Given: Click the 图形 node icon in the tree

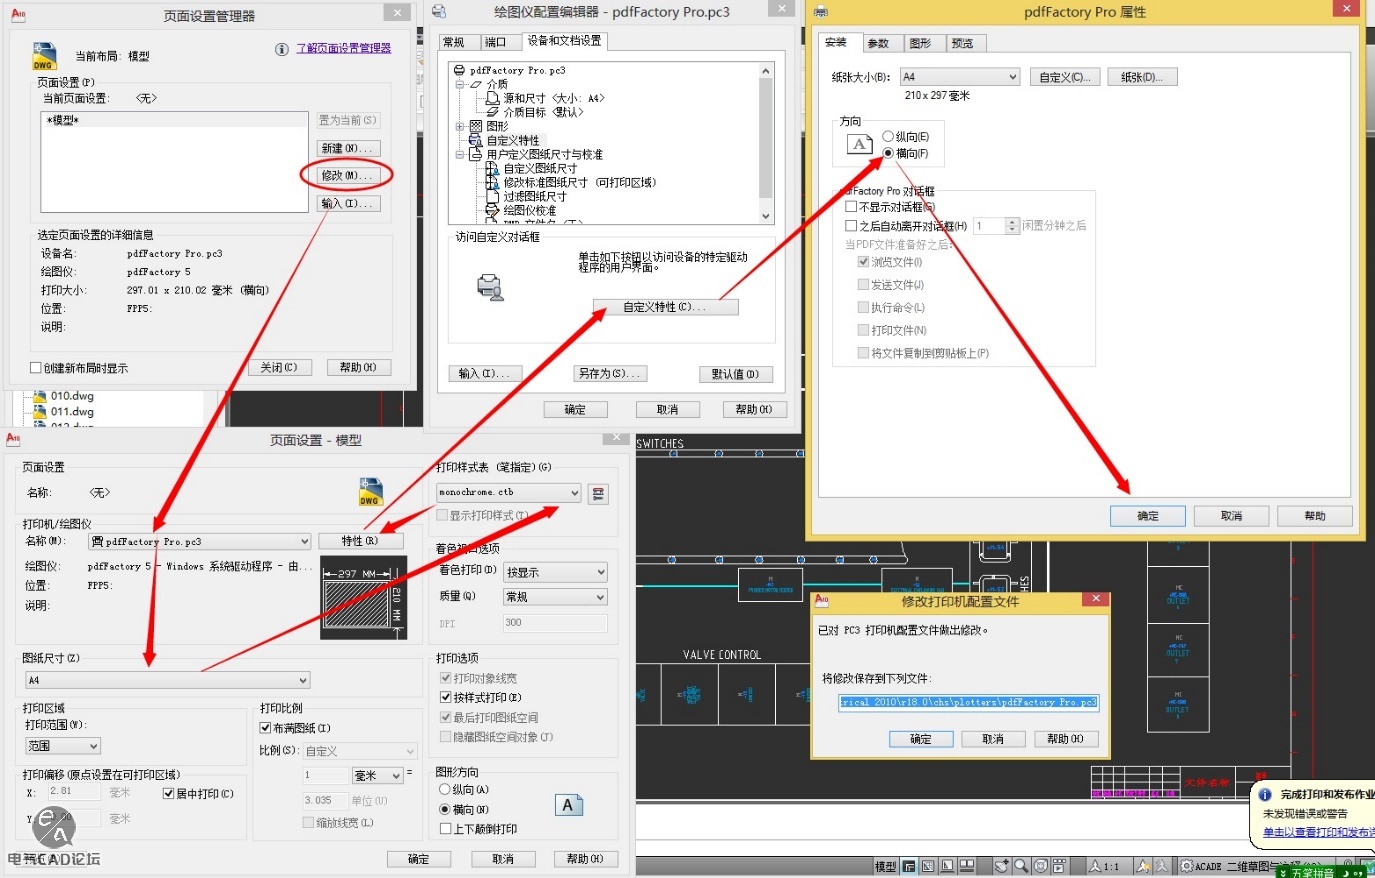Looking at the screenshot, I should tap(476, 126).
